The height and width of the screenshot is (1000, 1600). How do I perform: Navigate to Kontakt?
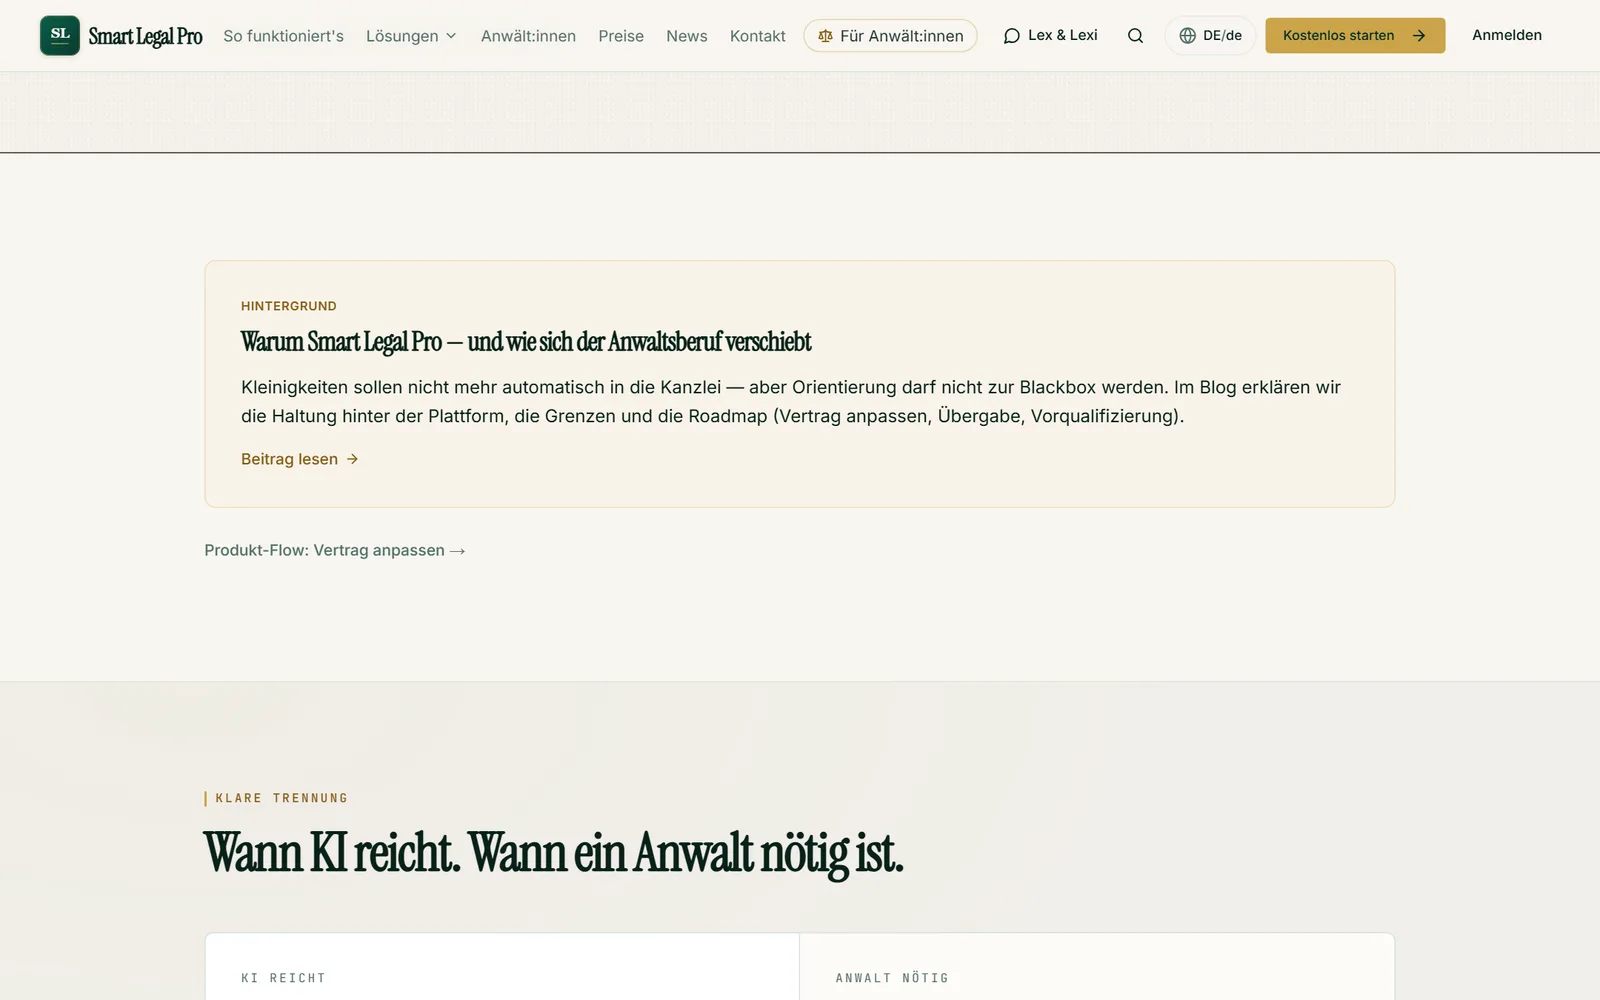click(758, 36)
